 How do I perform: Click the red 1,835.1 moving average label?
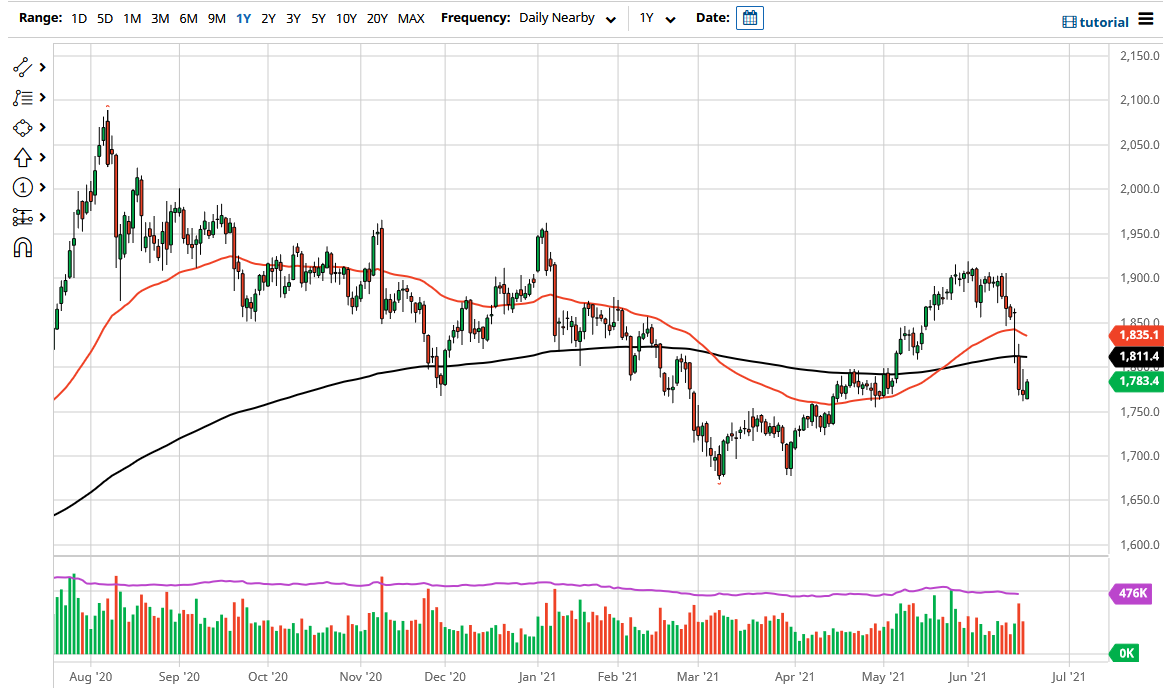tap(1135, 336)
